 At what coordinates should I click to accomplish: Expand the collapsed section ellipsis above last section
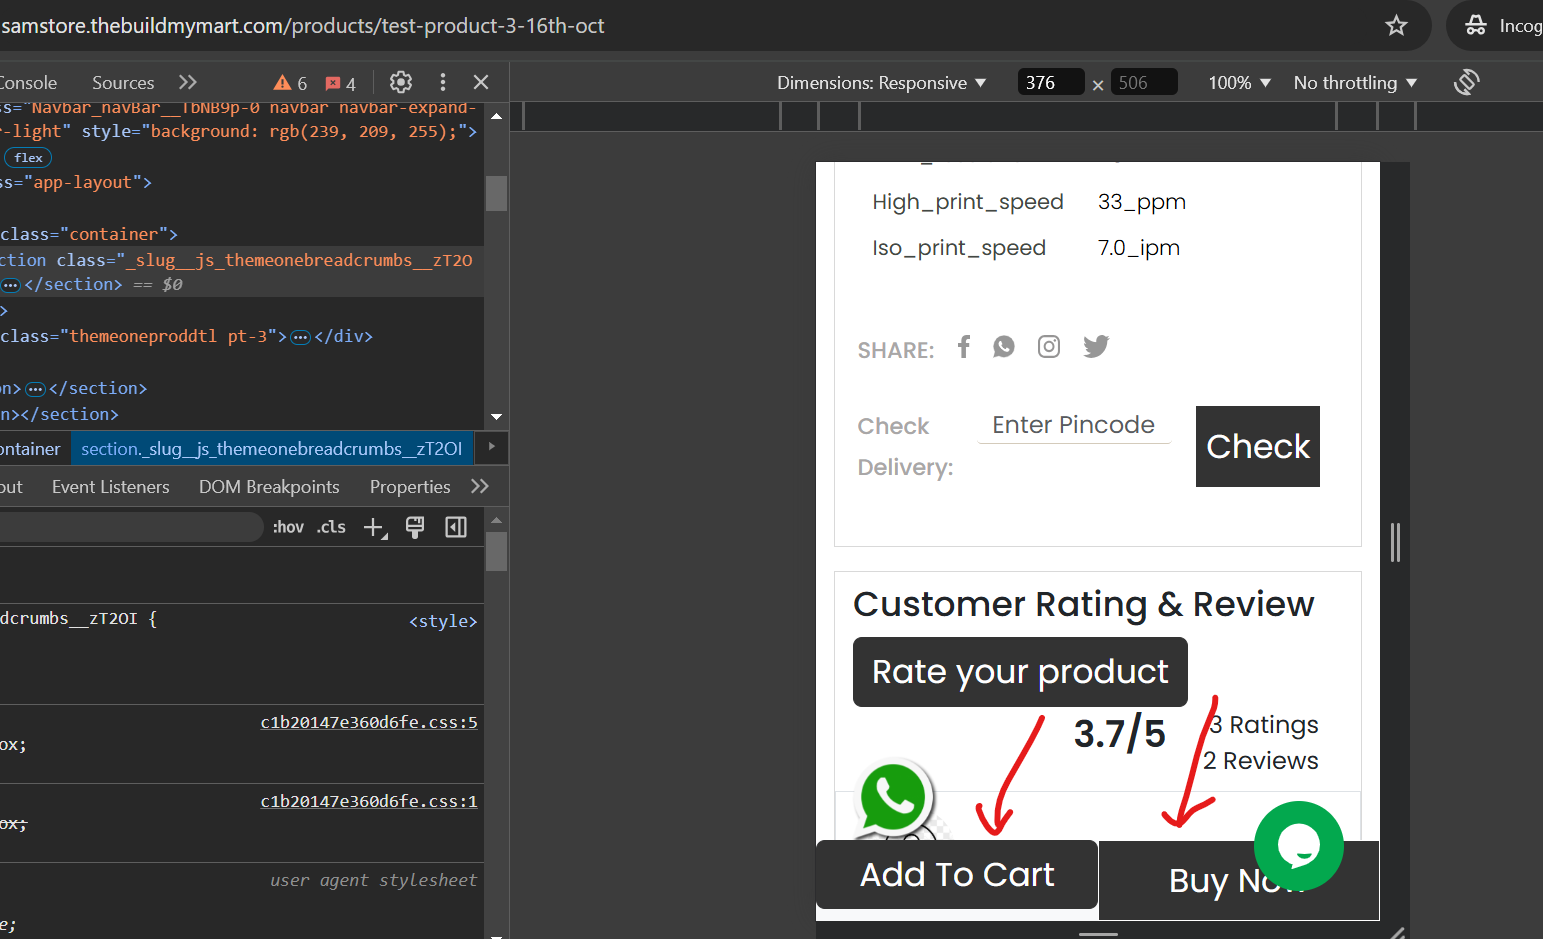click(35, 389)
